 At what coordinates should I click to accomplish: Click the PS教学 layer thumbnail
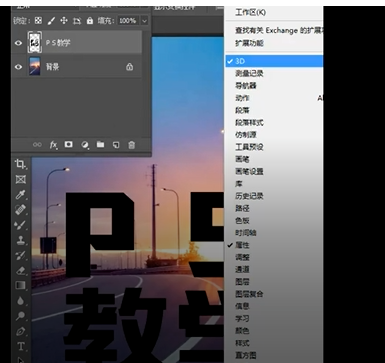[x=35, y=42]
